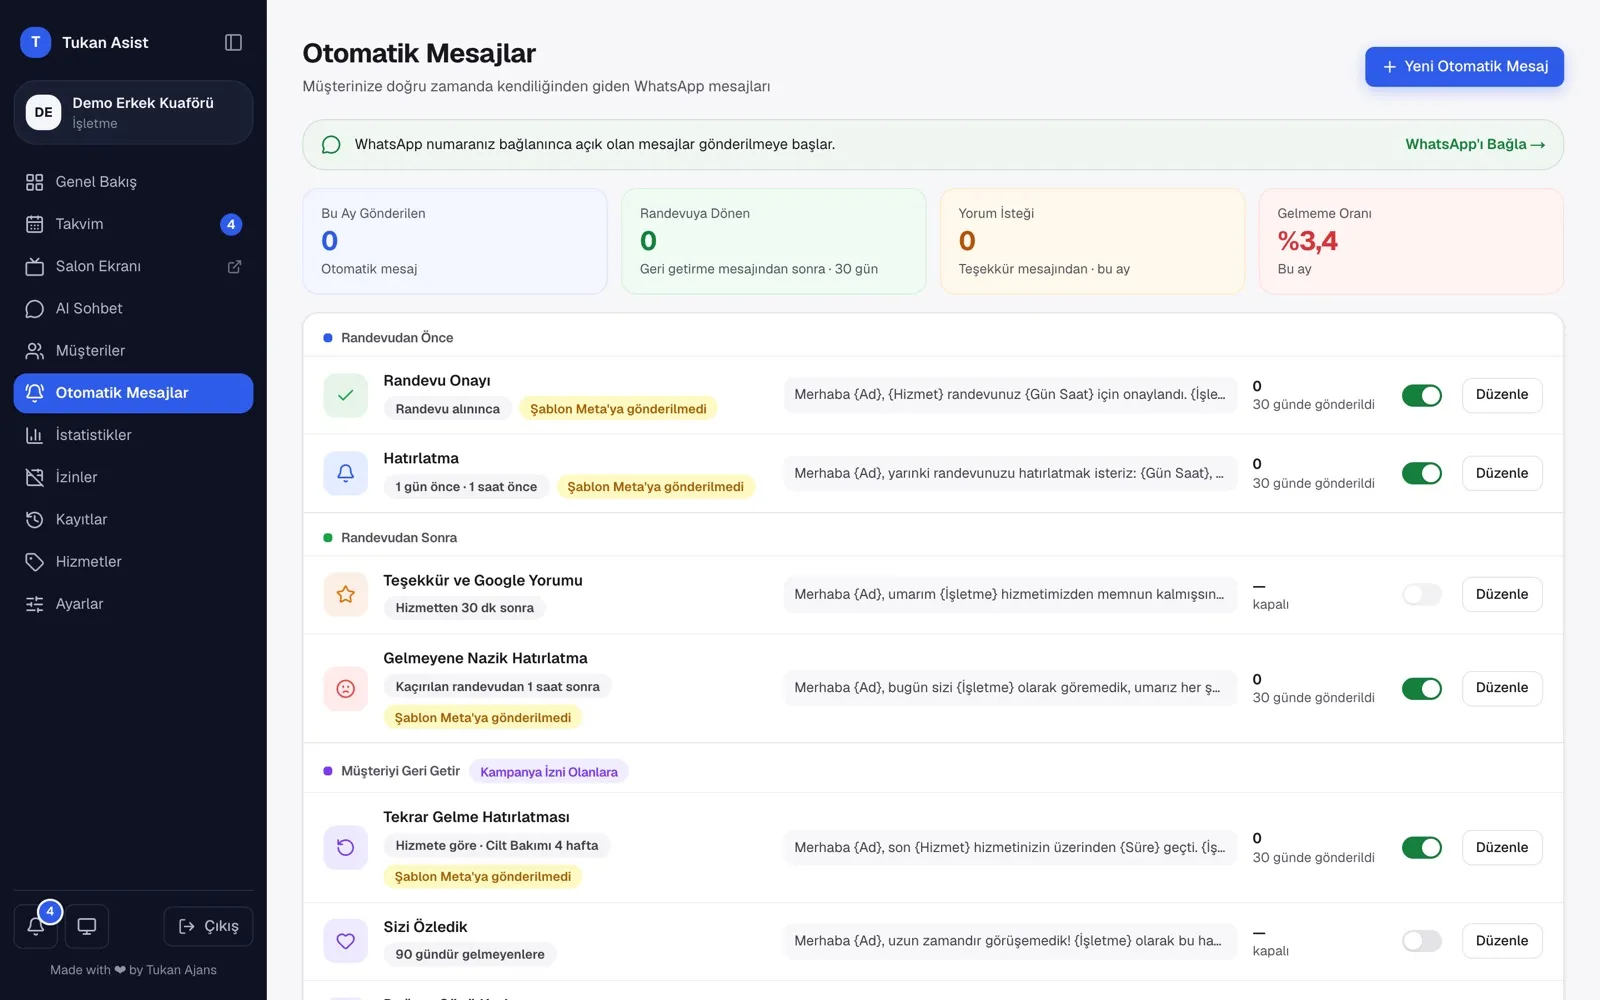
Task: Go to İzinler section
Action: [x=133, y=477]
